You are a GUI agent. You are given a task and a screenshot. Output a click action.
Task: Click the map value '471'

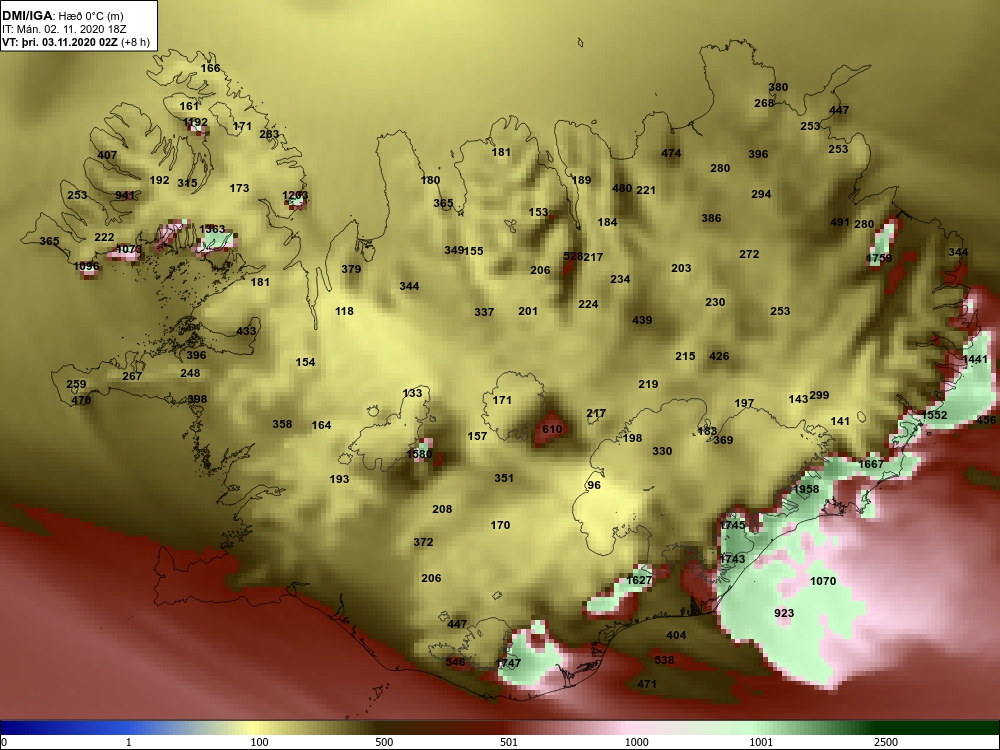point(647,684)
